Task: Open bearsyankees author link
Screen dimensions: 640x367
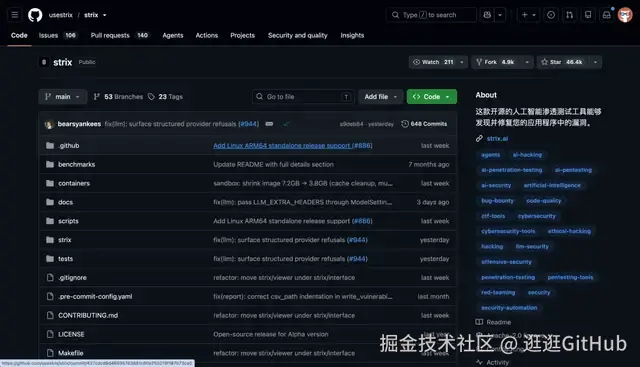Action: tap(79, 124)
